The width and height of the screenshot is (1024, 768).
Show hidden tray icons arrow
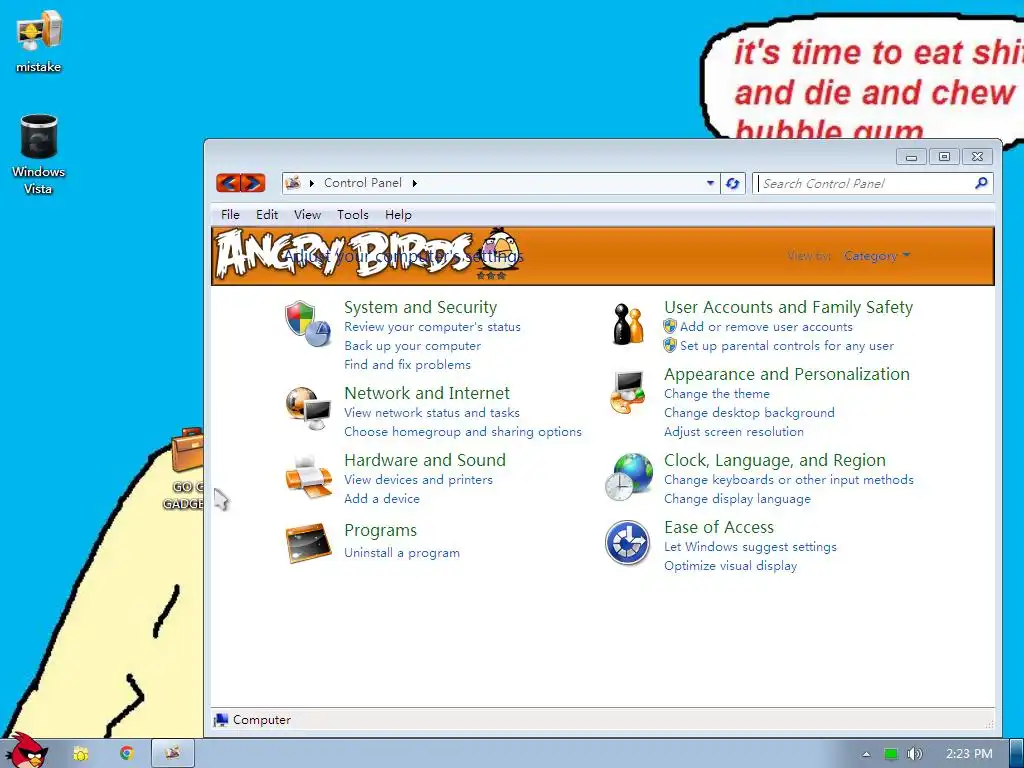coord(866,754)
